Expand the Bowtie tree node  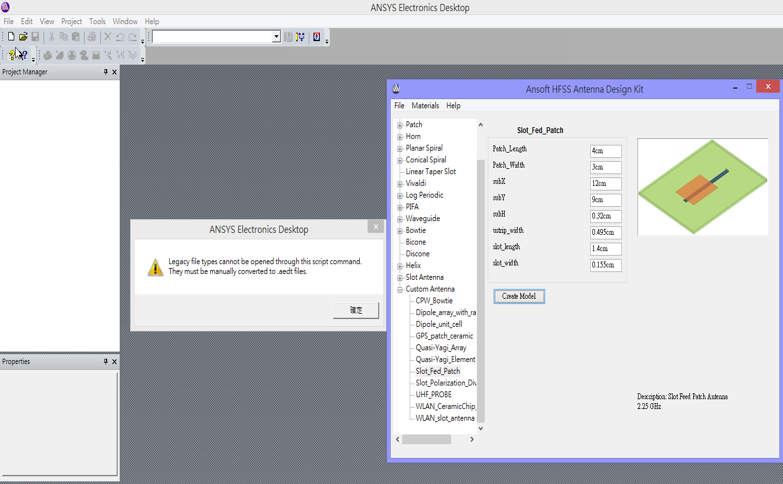click(400, 231)
